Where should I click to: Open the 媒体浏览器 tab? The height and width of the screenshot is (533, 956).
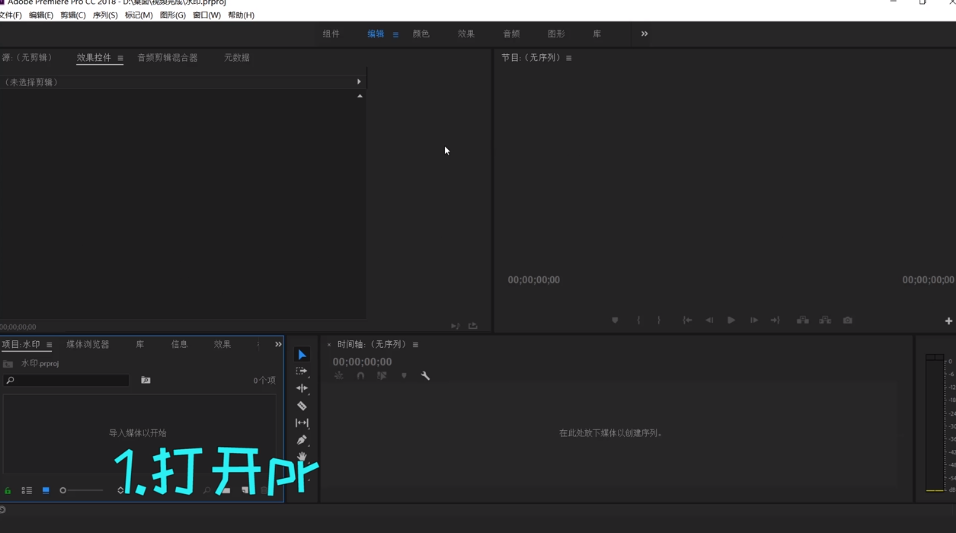click(x=88, y=345)
